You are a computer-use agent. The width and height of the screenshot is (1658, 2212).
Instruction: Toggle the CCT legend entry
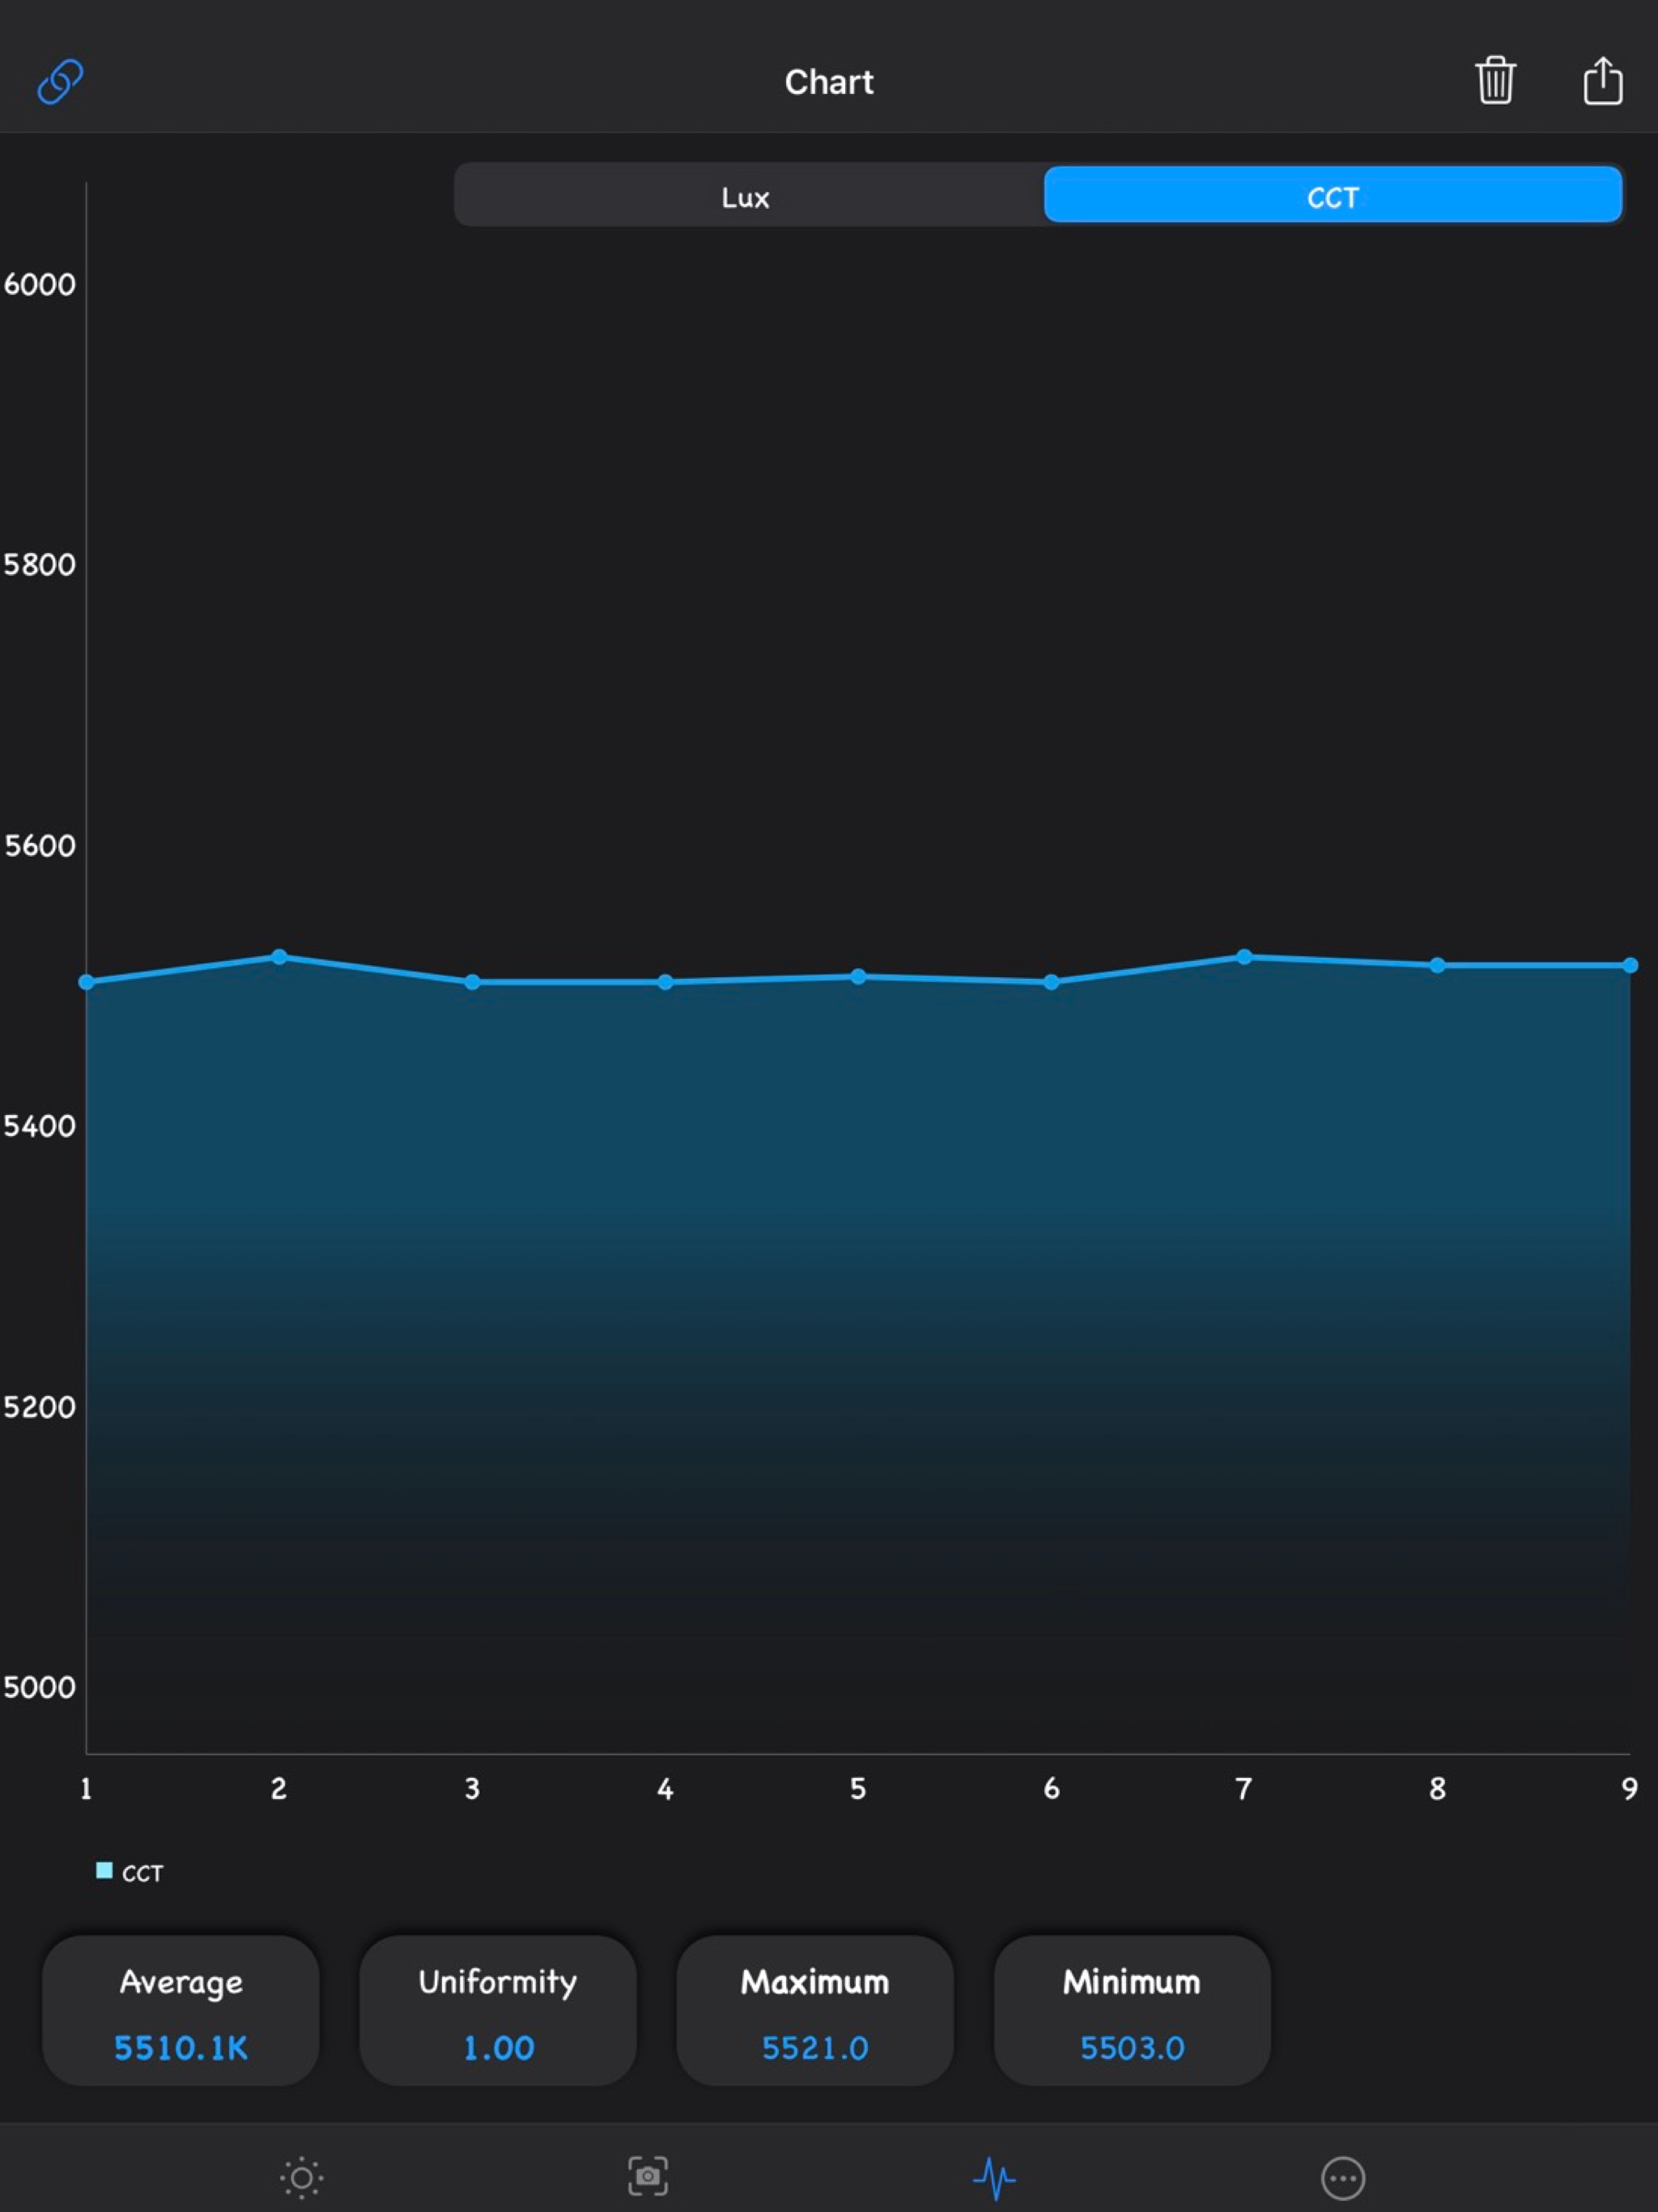[x=141, y=1873]
